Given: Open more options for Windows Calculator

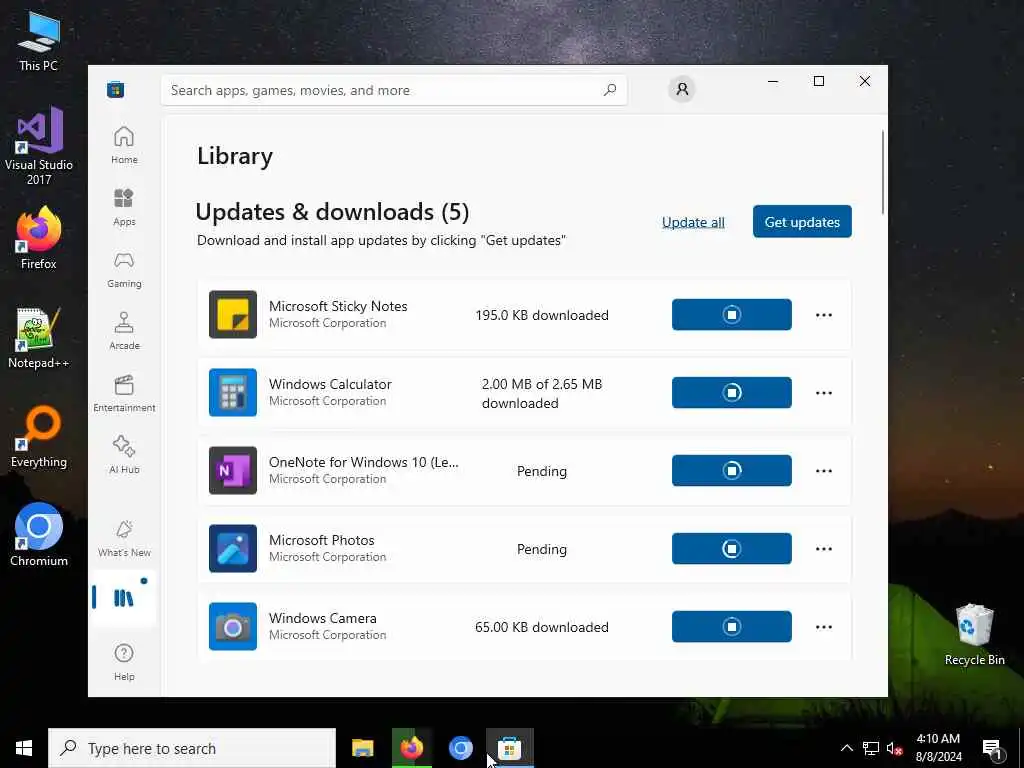Looking at the screenshot, I should pyautogui.click(x=824, y=392).
